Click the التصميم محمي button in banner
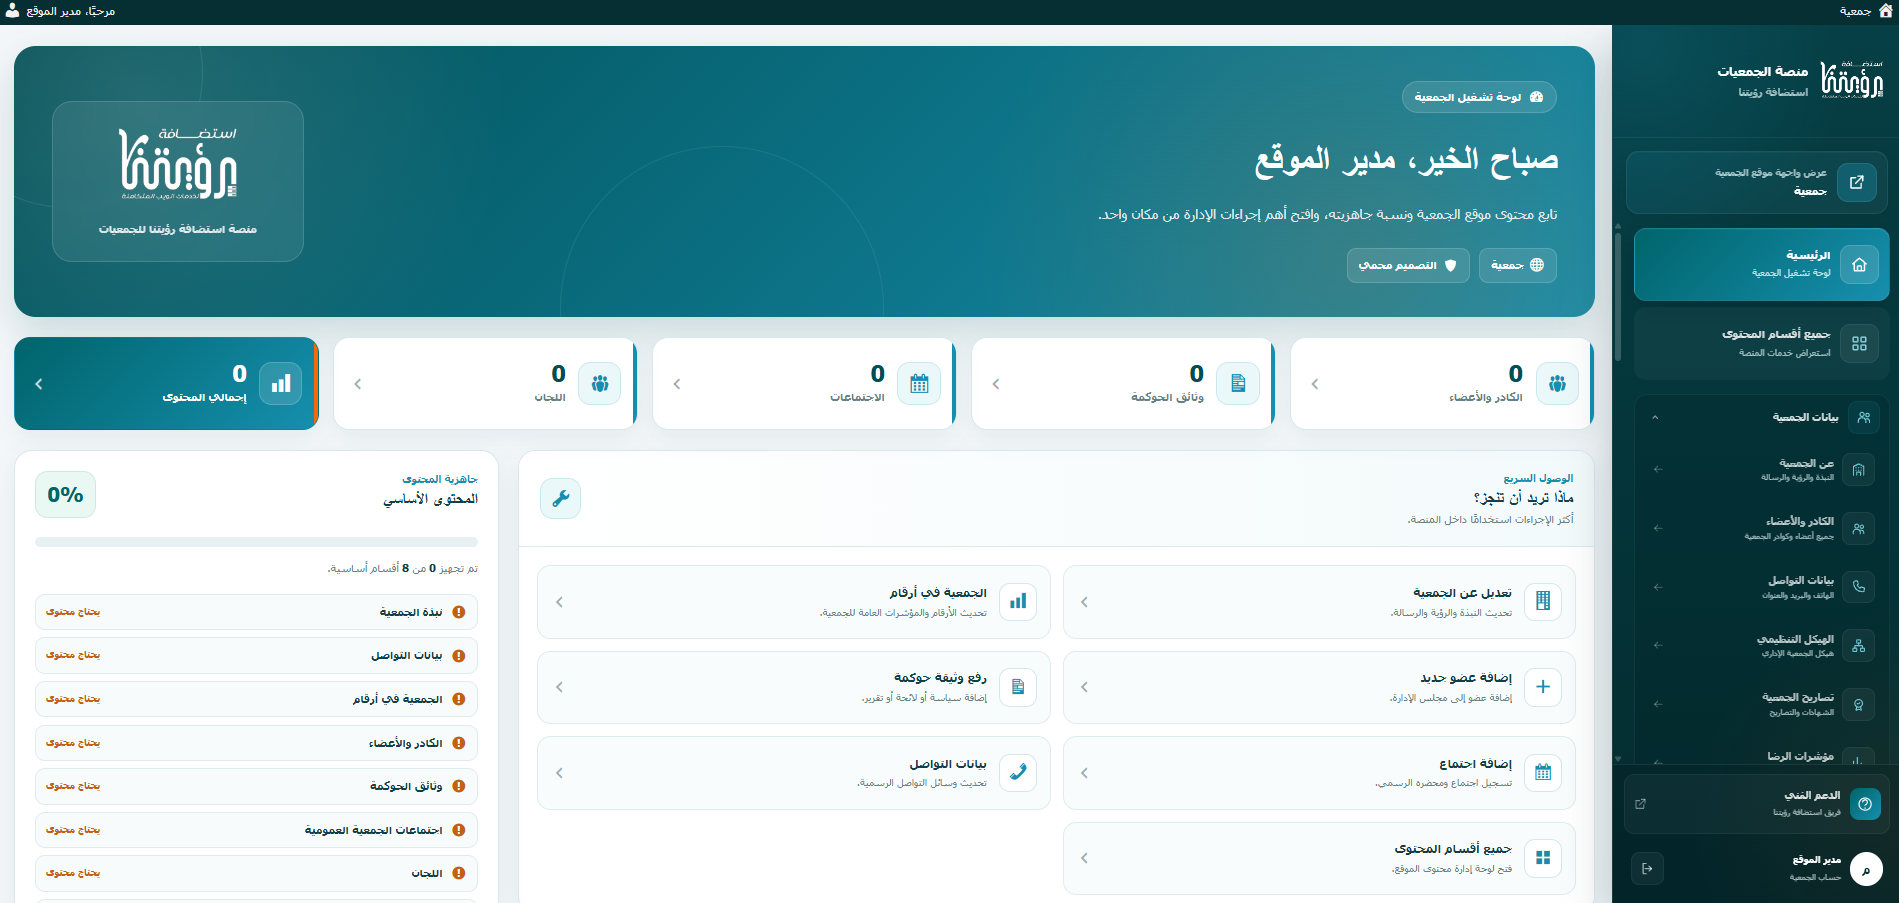Screen dimensions: 1899x903 [x=1408, y=265]
